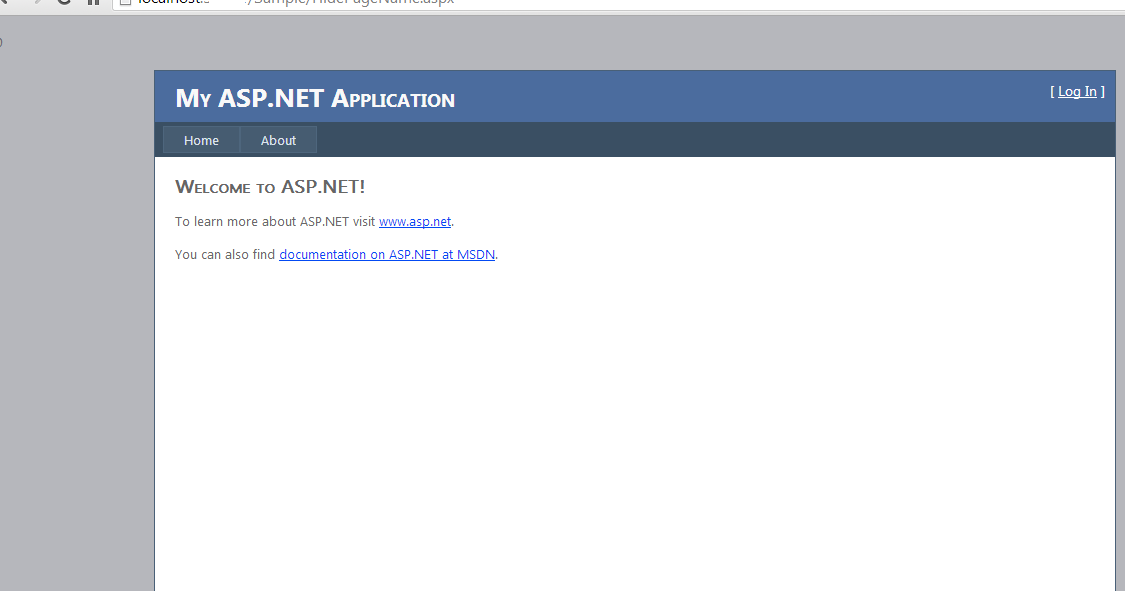Screen dimensions: 1125x591
Task: Open documentation on ASP.NET at MSDN link
Action: coord(387,255)
